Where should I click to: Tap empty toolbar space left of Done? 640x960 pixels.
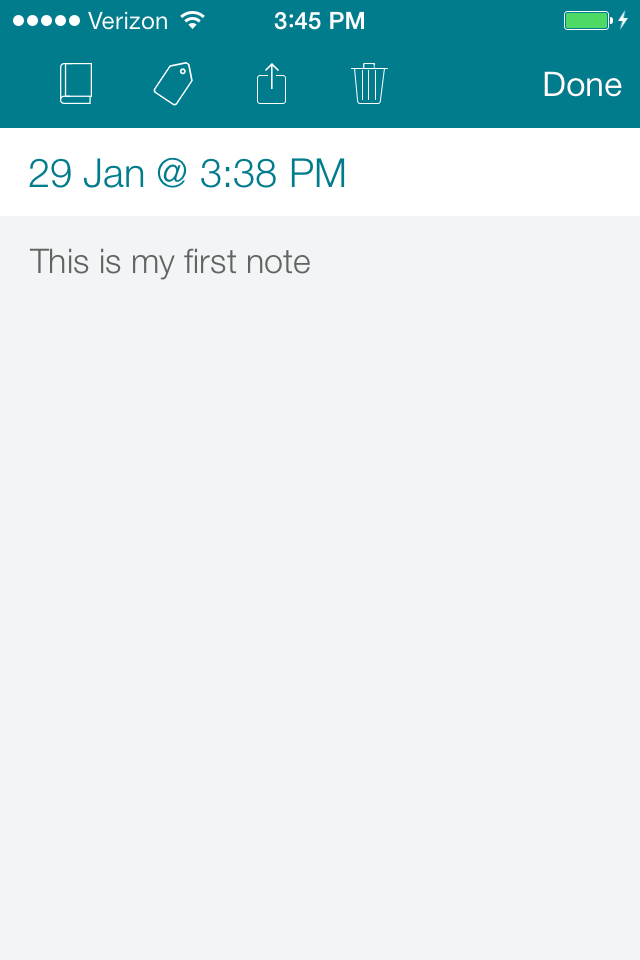[460, 84]
